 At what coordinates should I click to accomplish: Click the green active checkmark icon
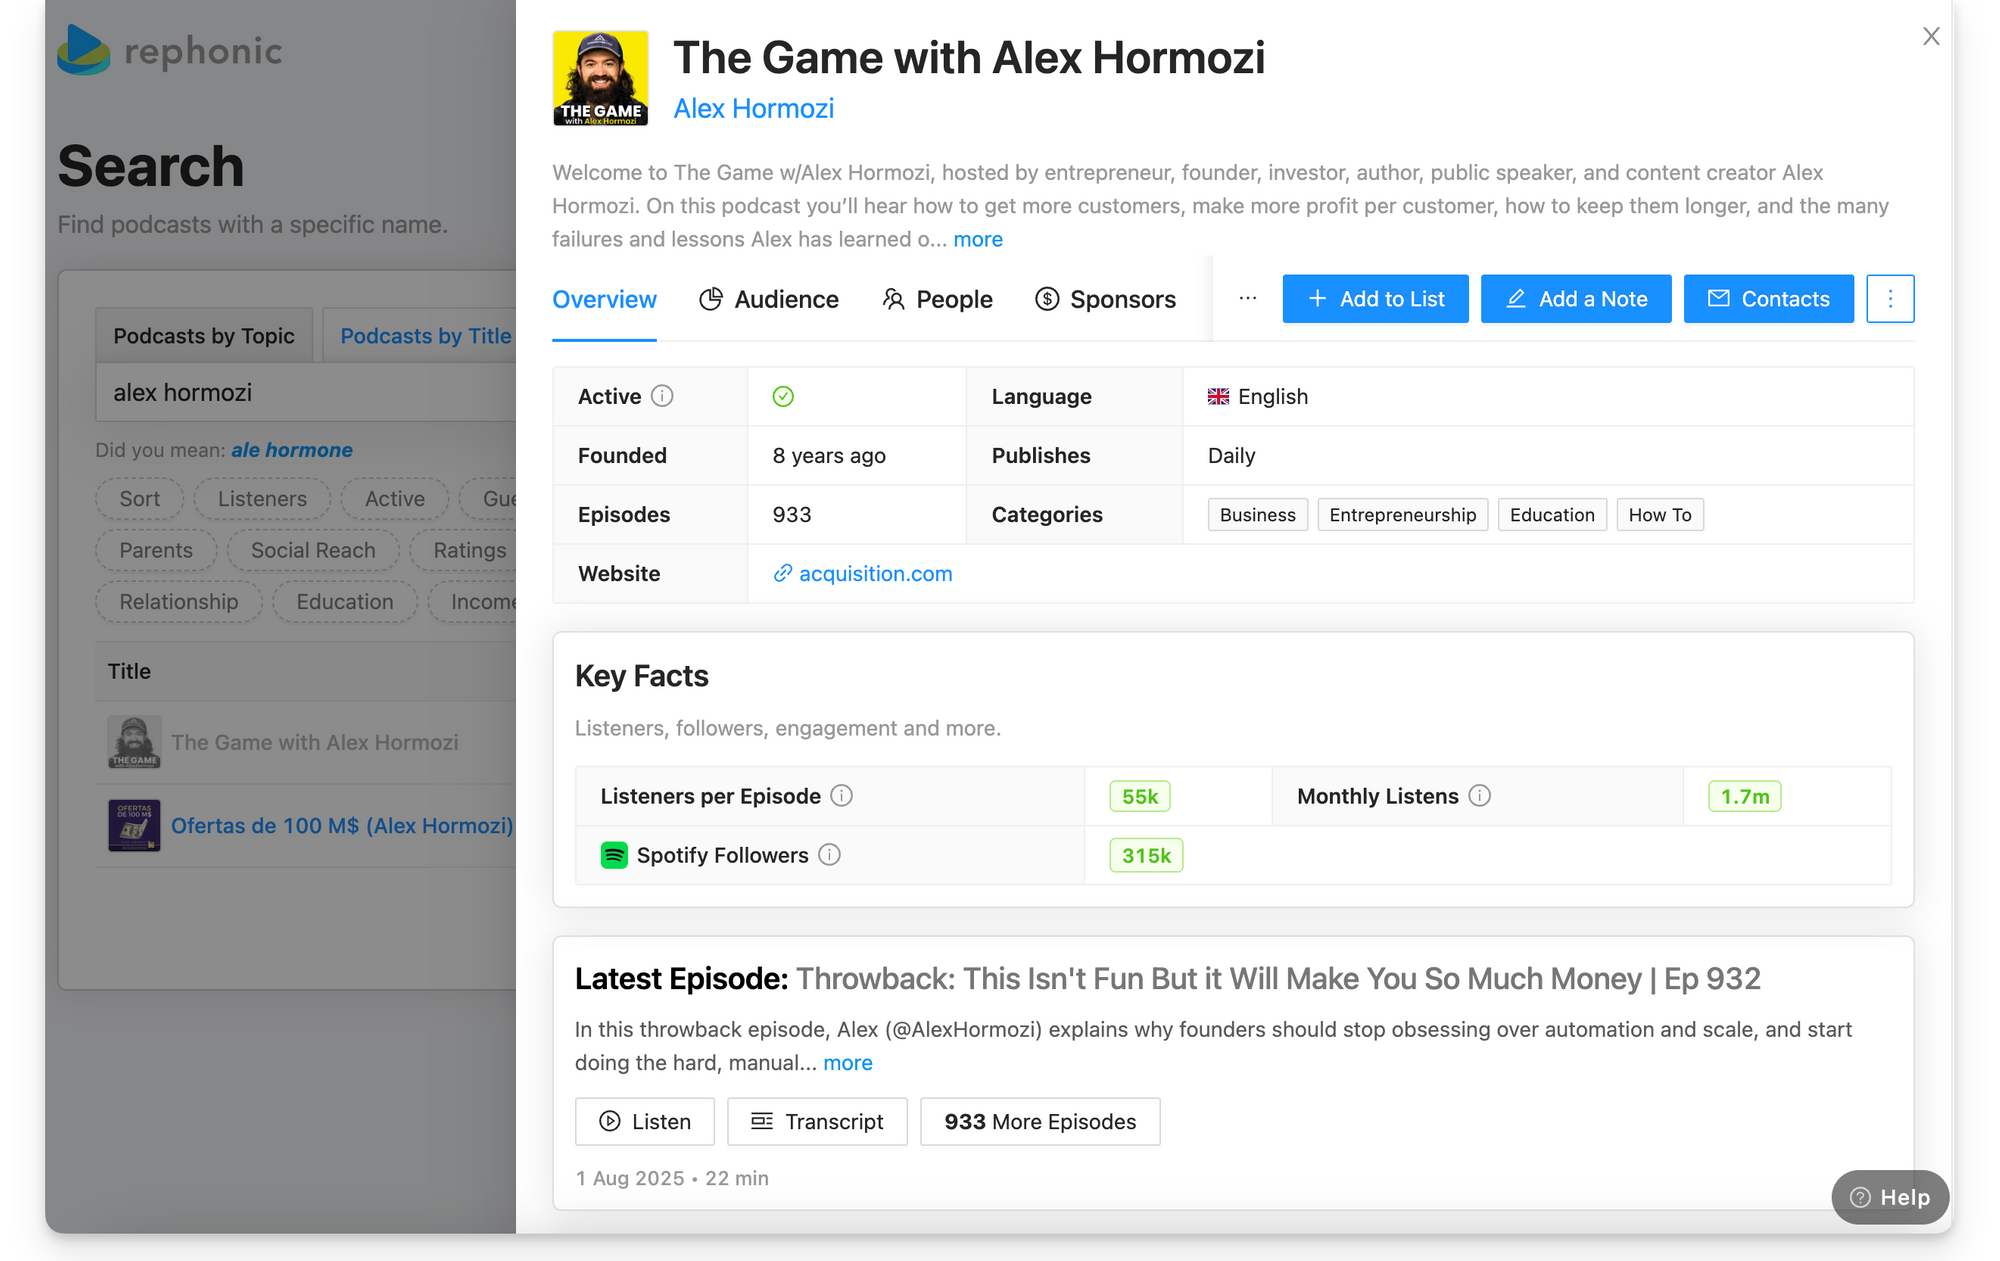(x=783, y=397)
